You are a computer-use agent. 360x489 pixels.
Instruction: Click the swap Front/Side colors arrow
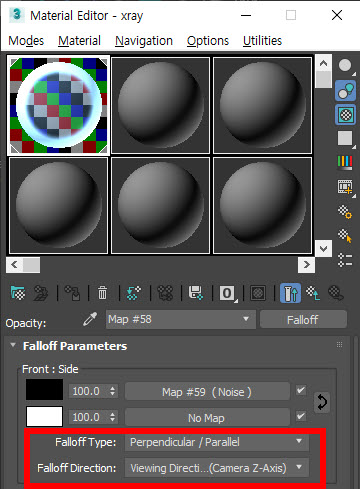(322, 402)
